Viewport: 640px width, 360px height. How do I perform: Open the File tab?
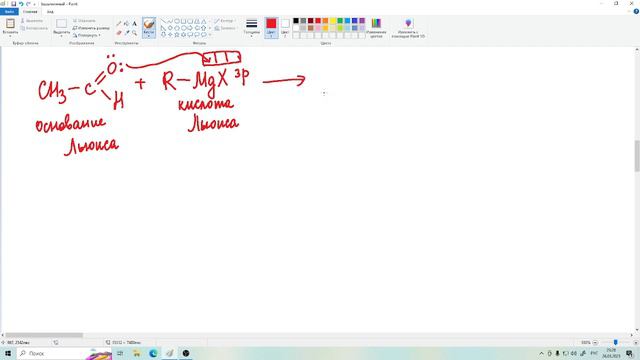click(9, 11)
